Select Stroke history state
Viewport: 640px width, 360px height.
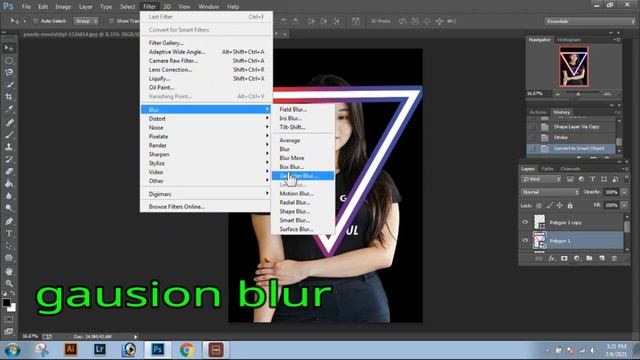pos(571,138)
